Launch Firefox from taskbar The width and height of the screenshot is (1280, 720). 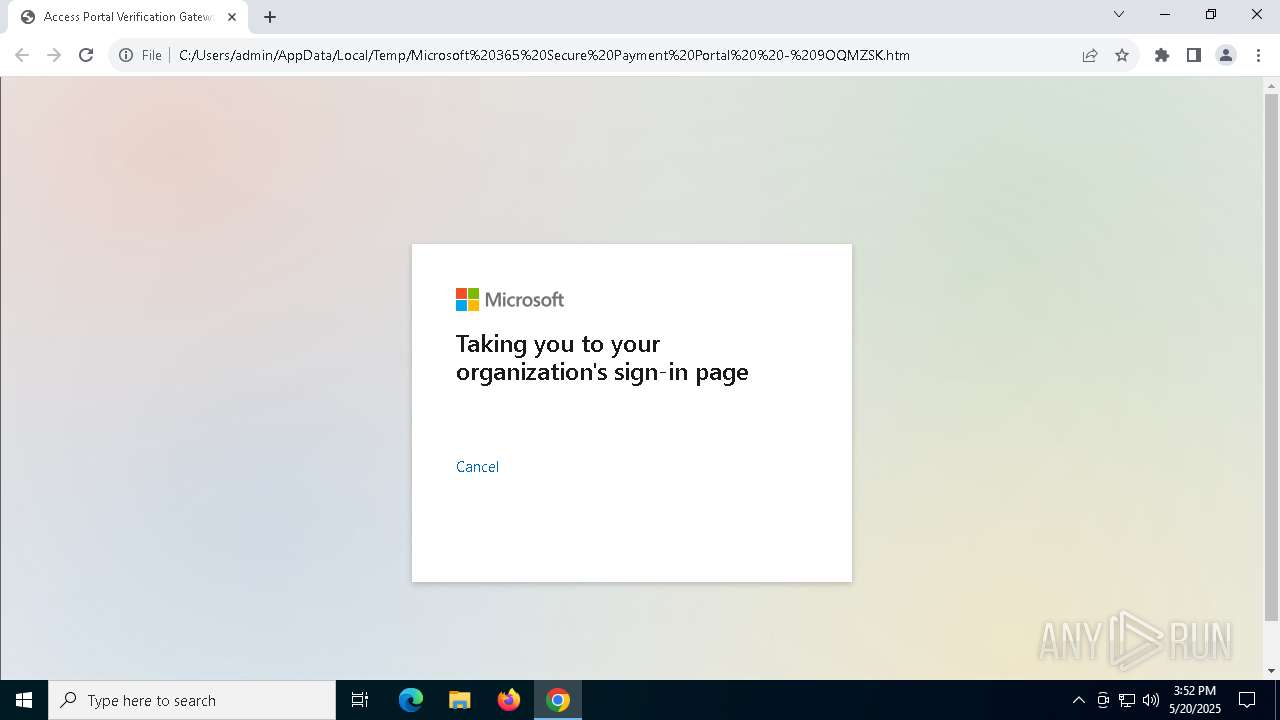(x=509, y=700)
